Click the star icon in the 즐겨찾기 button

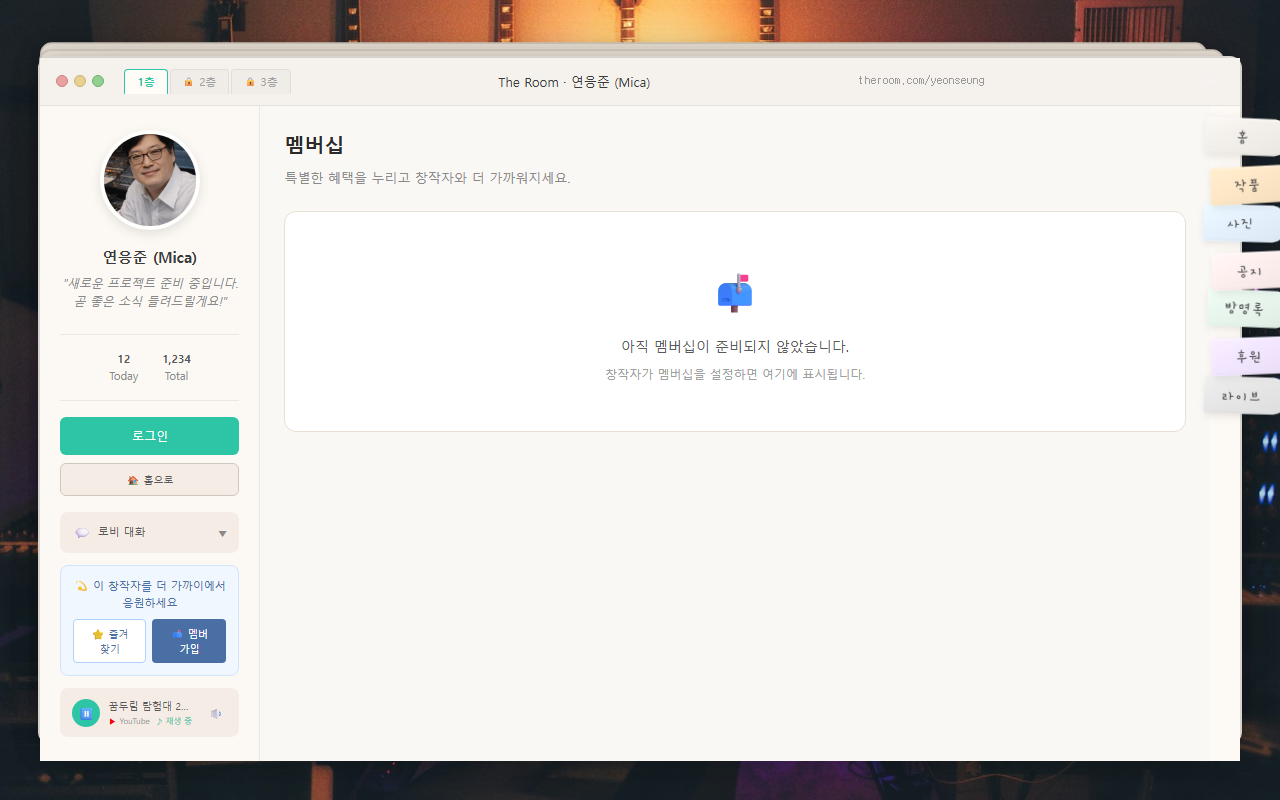coord(98,634)
